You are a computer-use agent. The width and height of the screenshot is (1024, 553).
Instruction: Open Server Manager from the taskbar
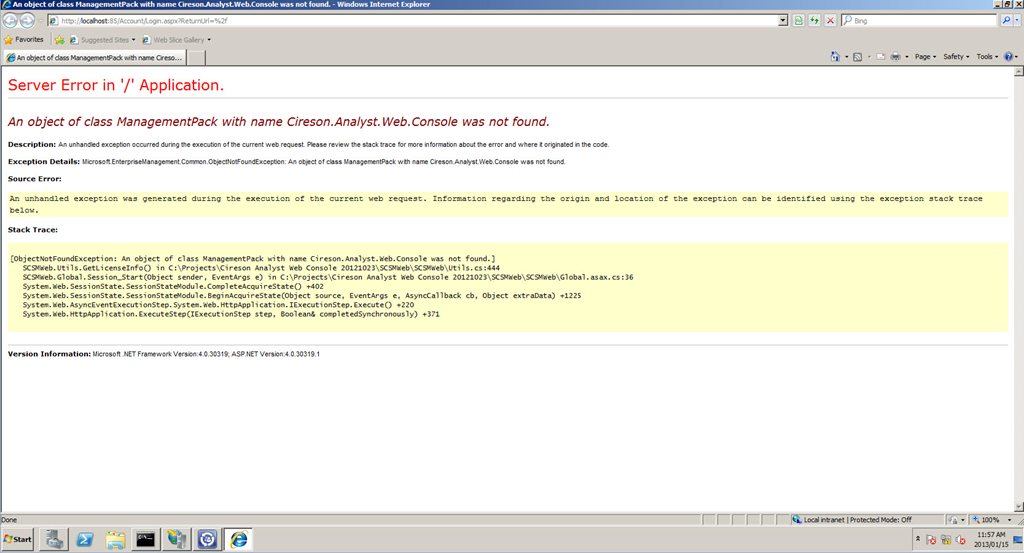pos(55,539)
